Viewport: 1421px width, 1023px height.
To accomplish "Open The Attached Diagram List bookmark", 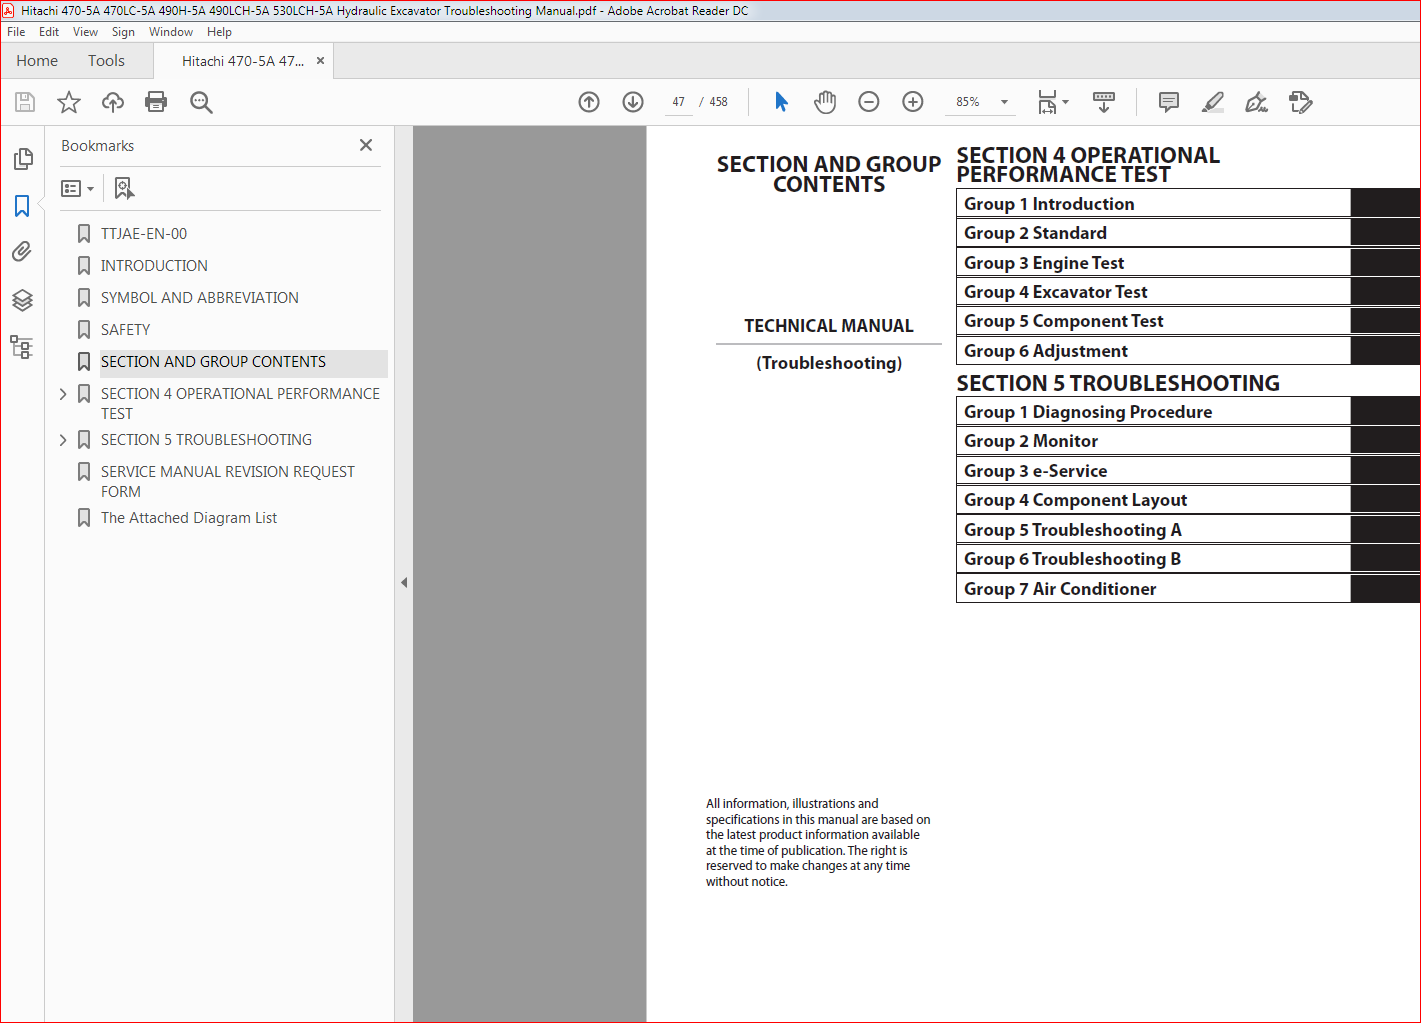I will (x=189, y=518).
